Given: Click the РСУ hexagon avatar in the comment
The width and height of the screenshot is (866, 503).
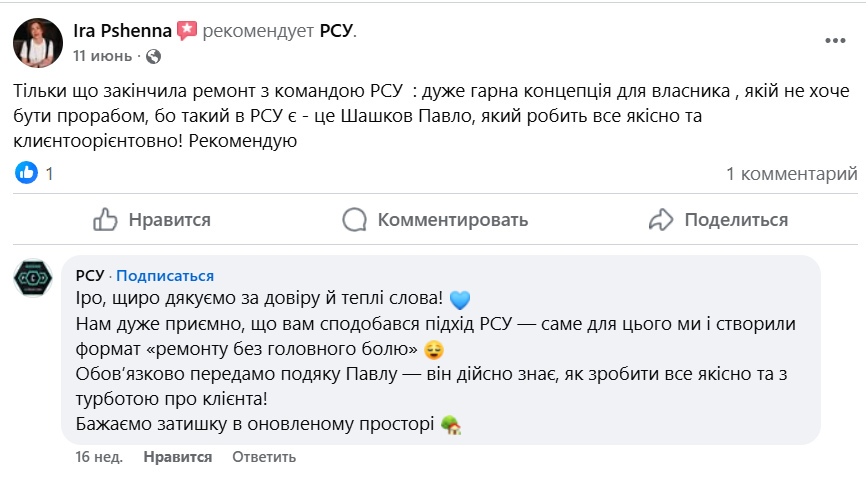Looking at the screenshot, I should coord(32,277).
